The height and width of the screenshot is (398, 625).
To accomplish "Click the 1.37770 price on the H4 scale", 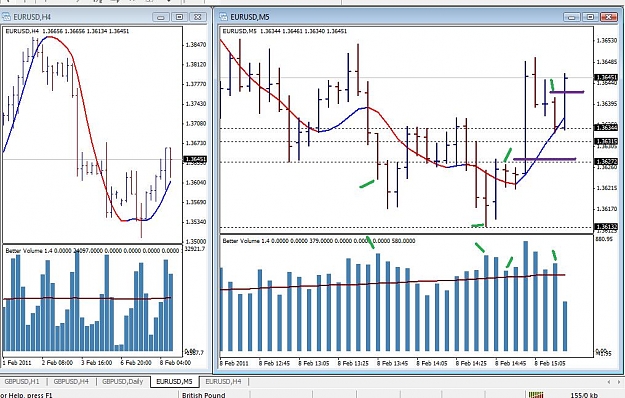I will 196,84.
